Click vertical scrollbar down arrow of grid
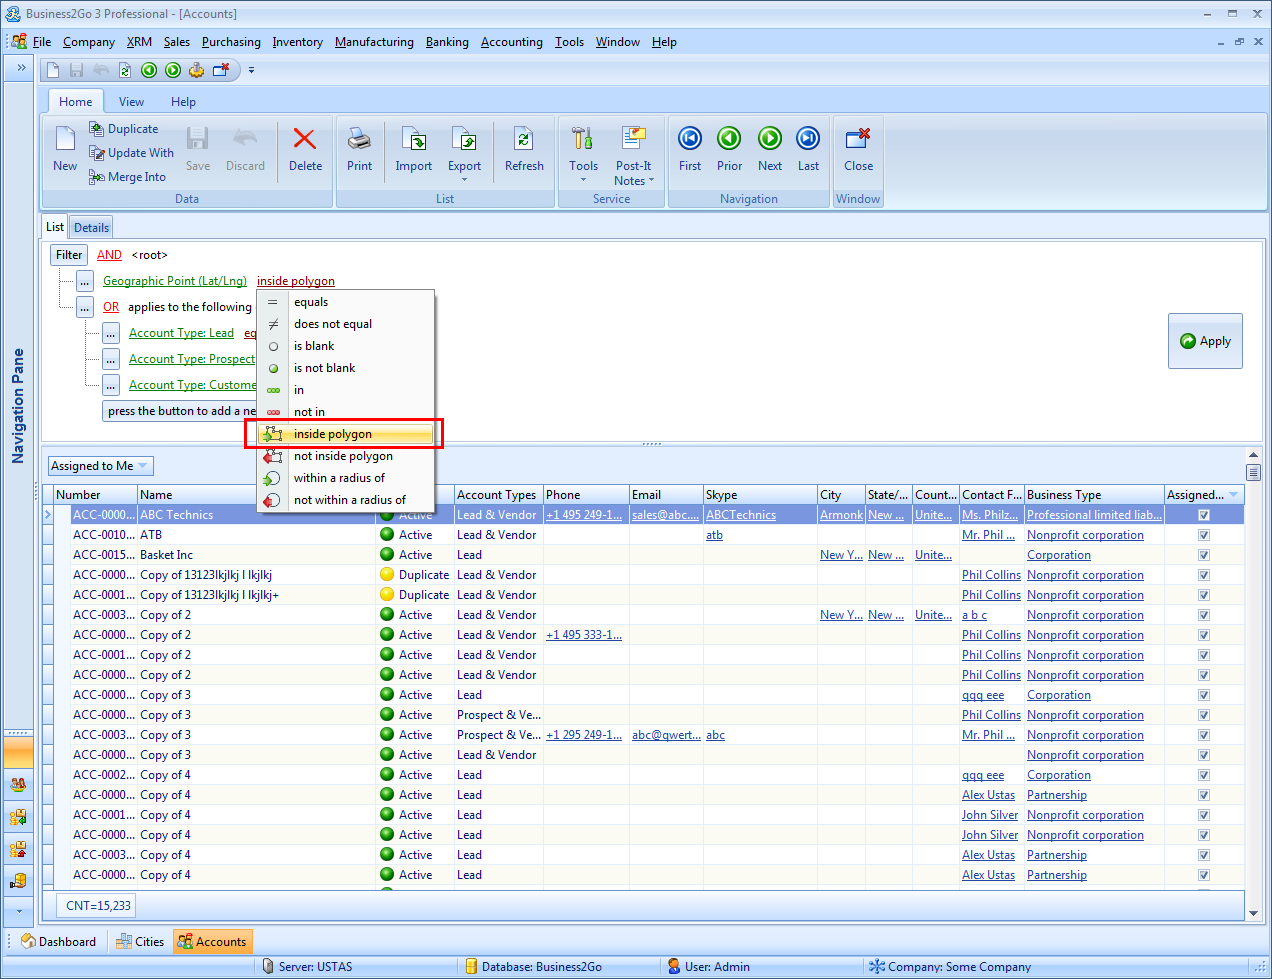The image size is (1272, 979). (1253, 912)
